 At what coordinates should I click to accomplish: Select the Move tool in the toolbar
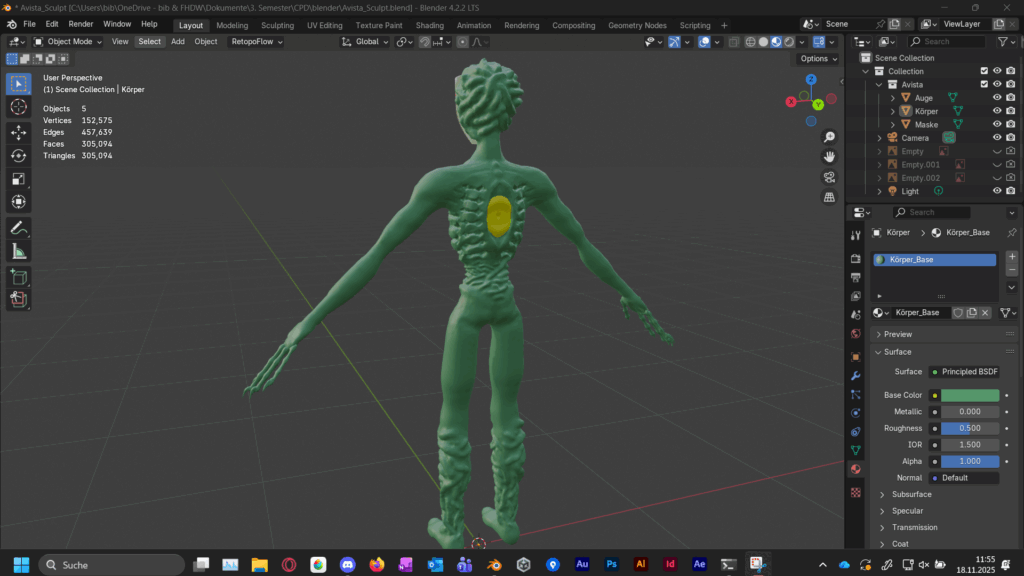pyautogui.click(x=18, y=132)
